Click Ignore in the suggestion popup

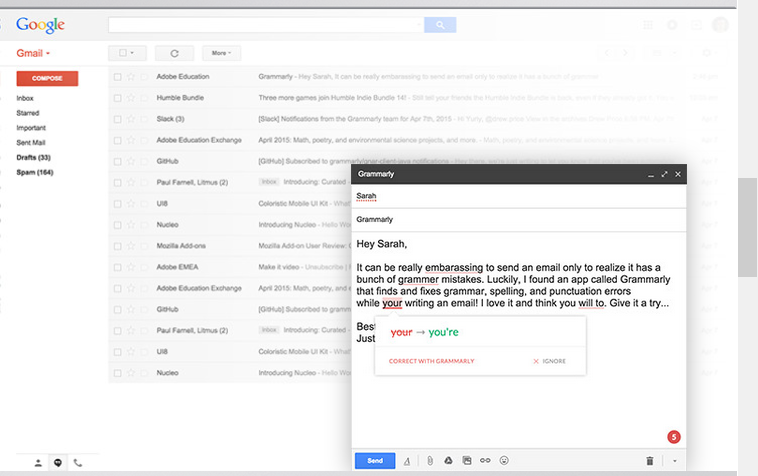coord(549,361)
